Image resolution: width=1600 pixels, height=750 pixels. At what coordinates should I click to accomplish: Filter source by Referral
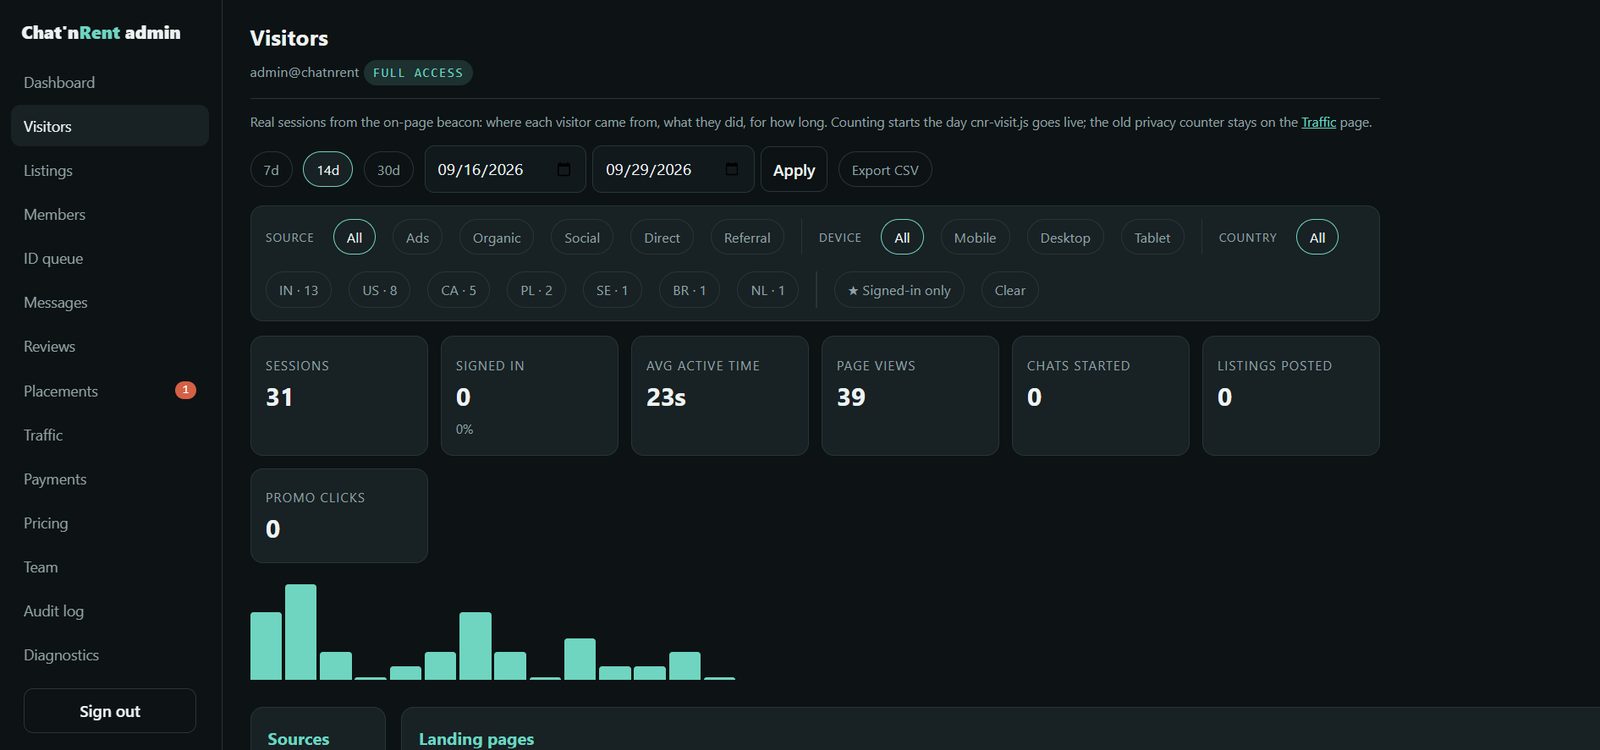tap(747, 237)
